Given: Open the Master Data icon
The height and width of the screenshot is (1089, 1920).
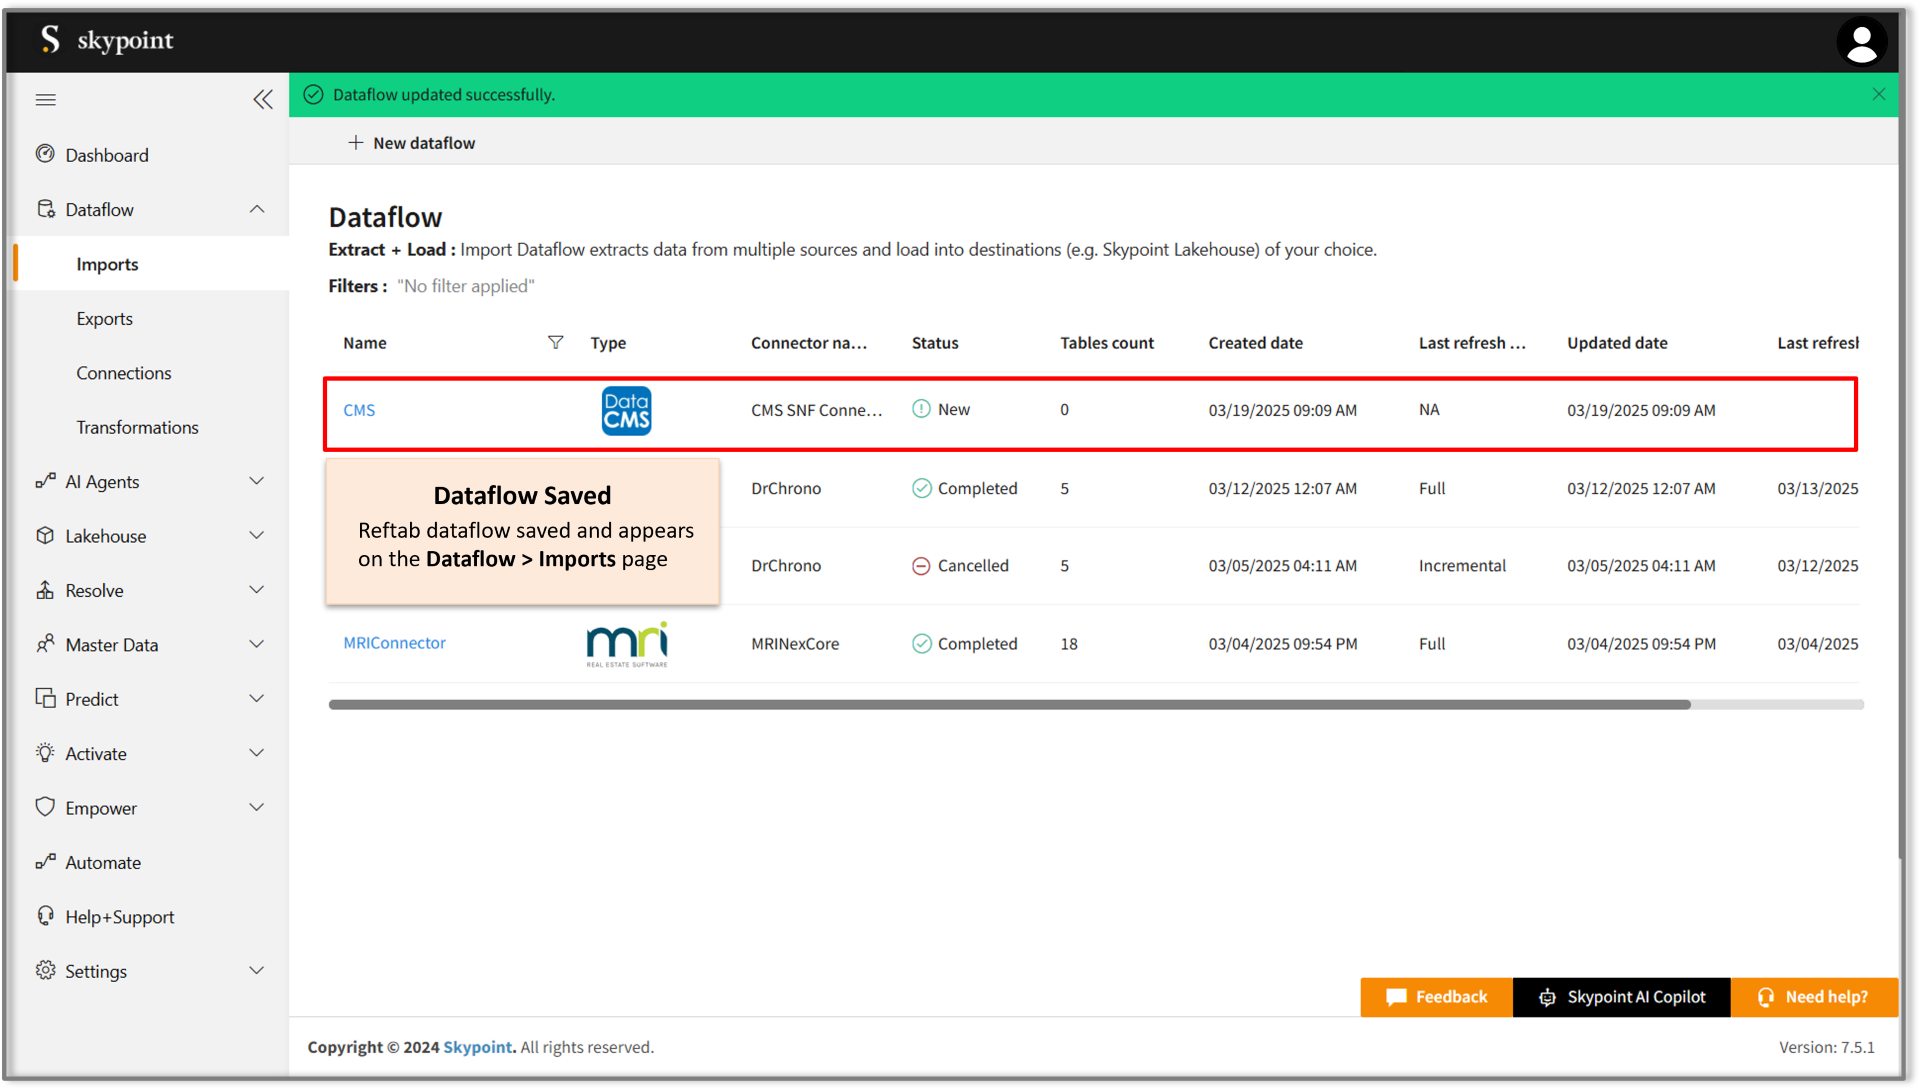Looking at the screenshot, I should point(46,644).
